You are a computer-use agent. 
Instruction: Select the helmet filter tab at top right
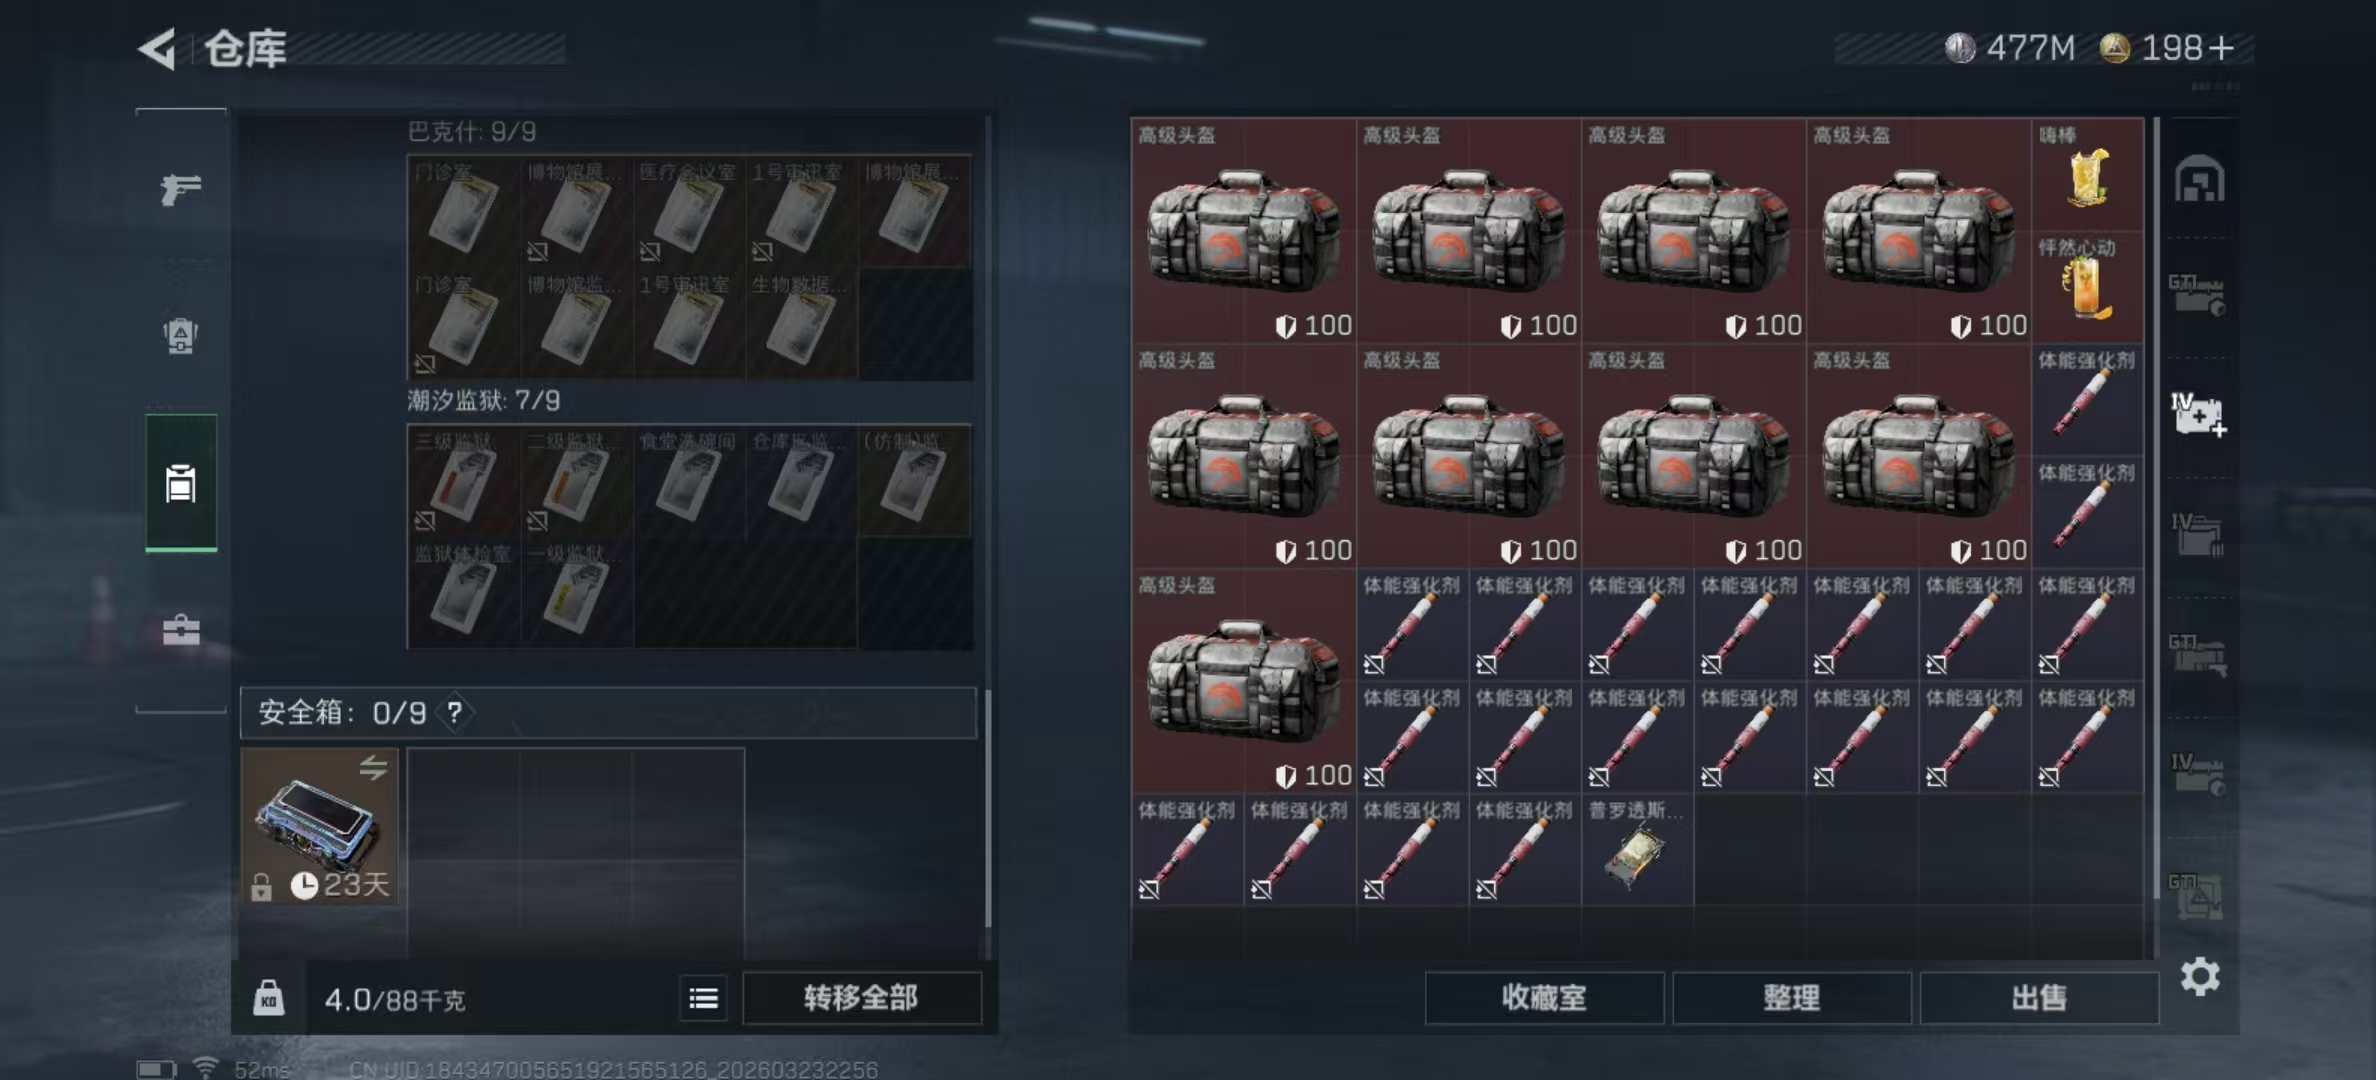click(2199, 180)
